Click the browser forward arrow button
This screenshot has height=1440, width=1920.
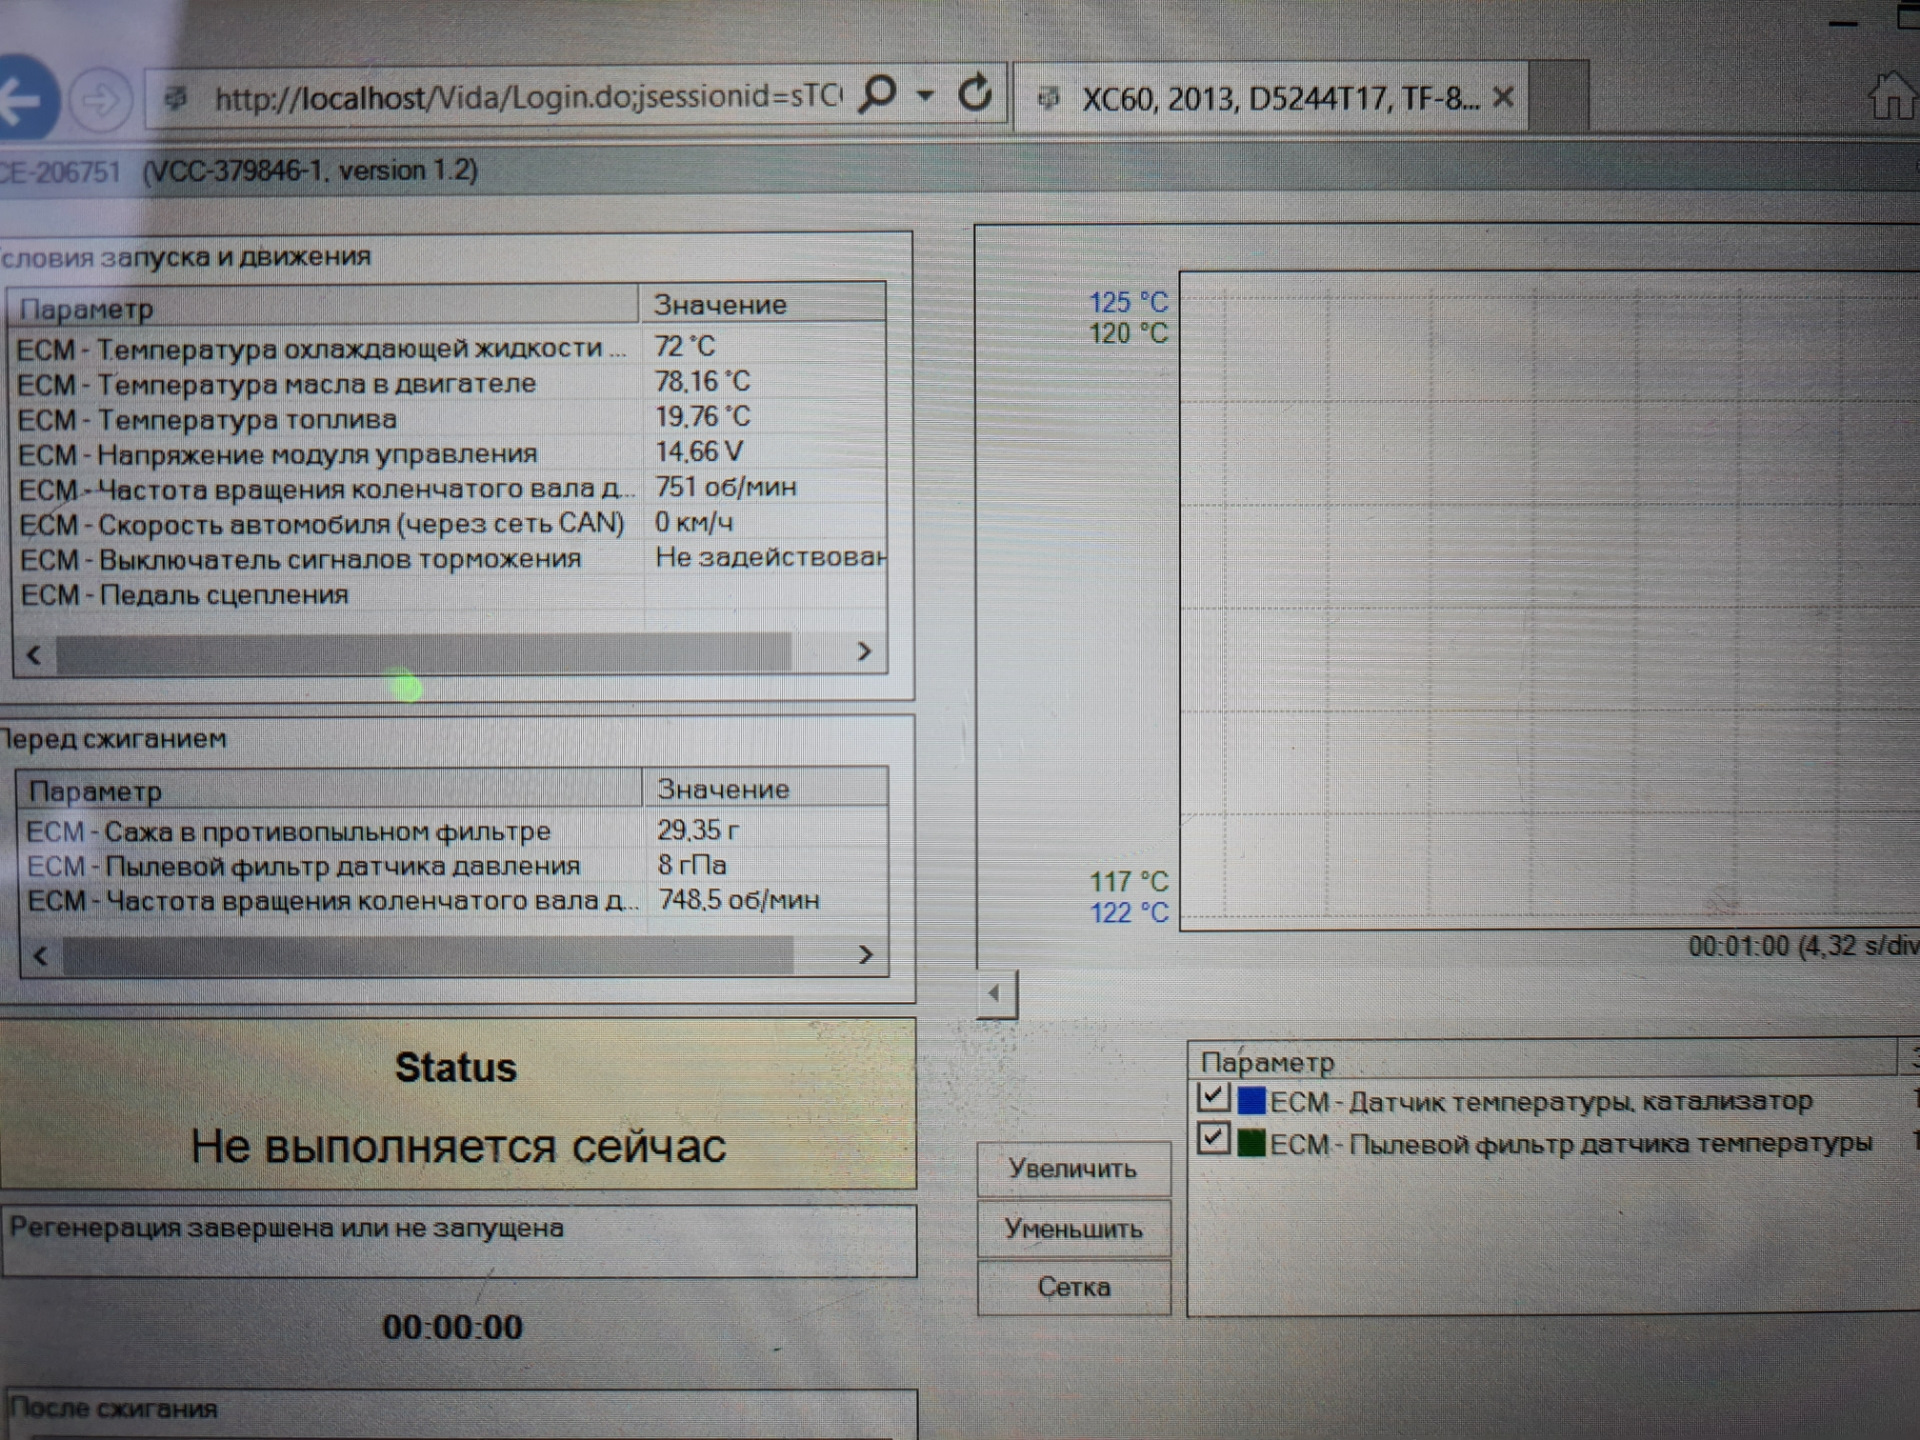pyautogui.click(x=100, y=99)
